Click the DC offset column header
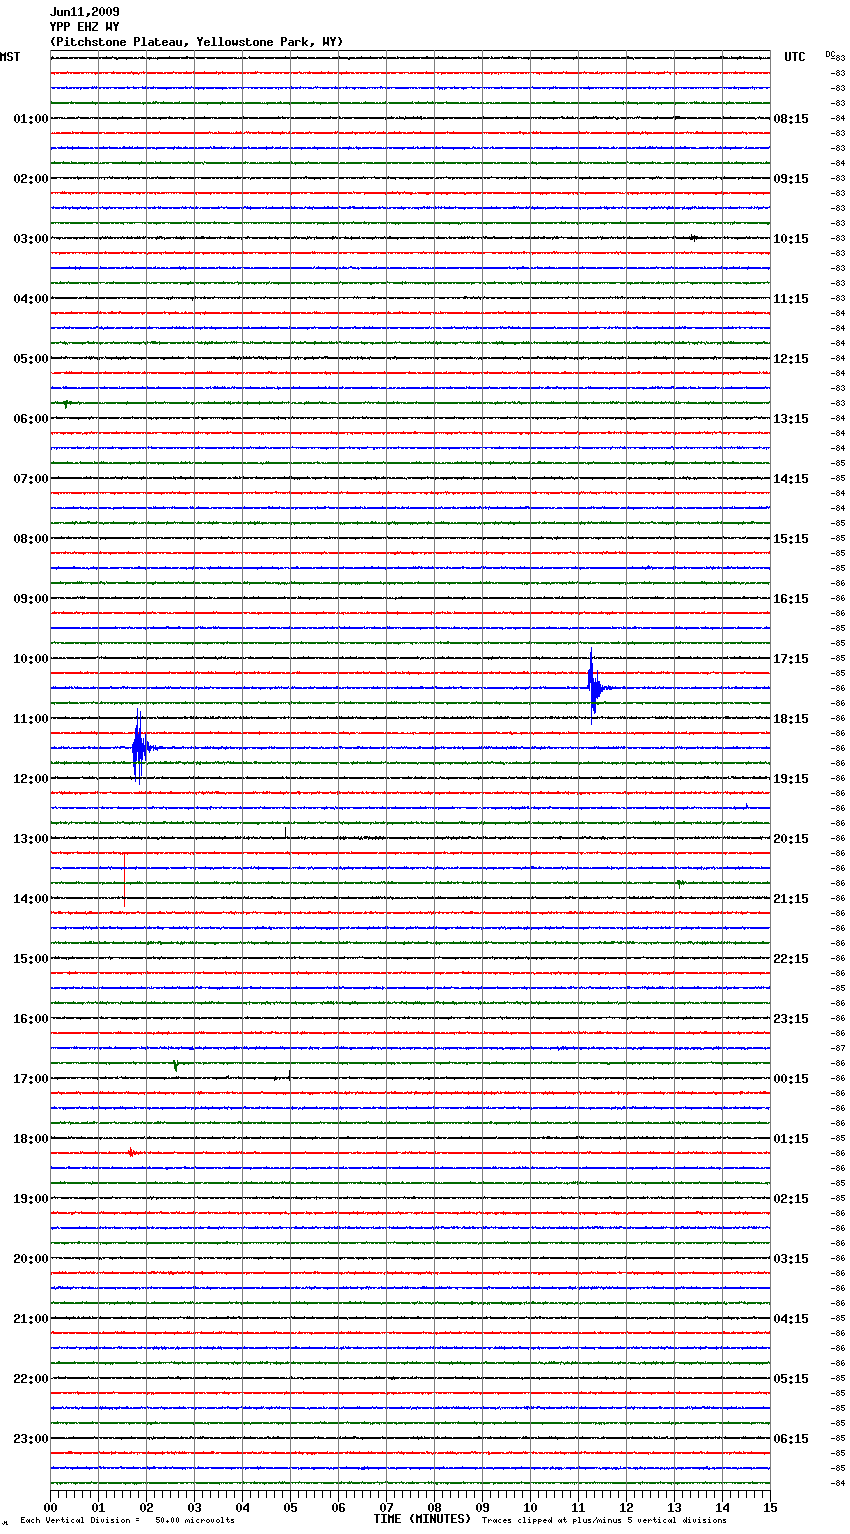The height and width of the screenshot is (1534, 850). tap(830, 54)
